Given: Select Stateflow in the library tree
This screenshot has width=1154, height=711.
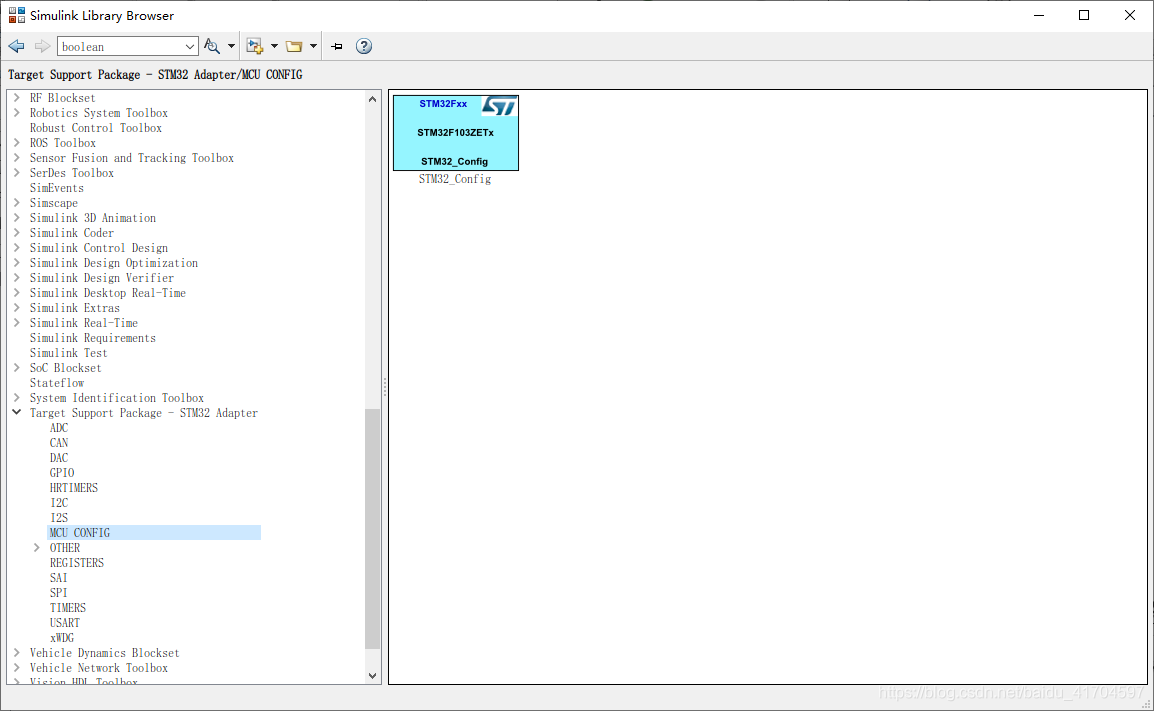Looking at the screenshot, I should coord(57,383).
